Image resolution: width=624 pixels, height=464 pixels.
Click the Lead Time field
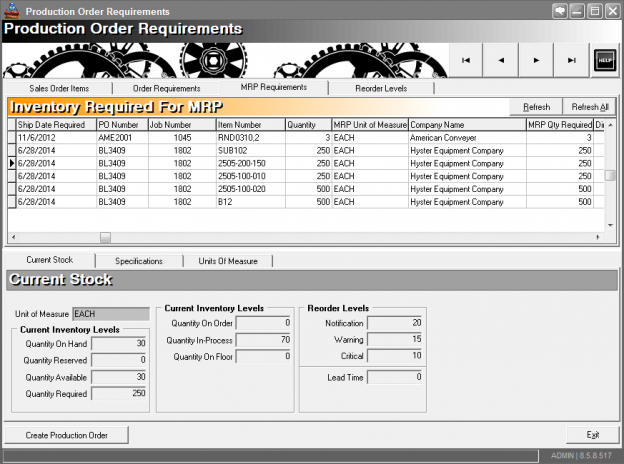point(394,377)
